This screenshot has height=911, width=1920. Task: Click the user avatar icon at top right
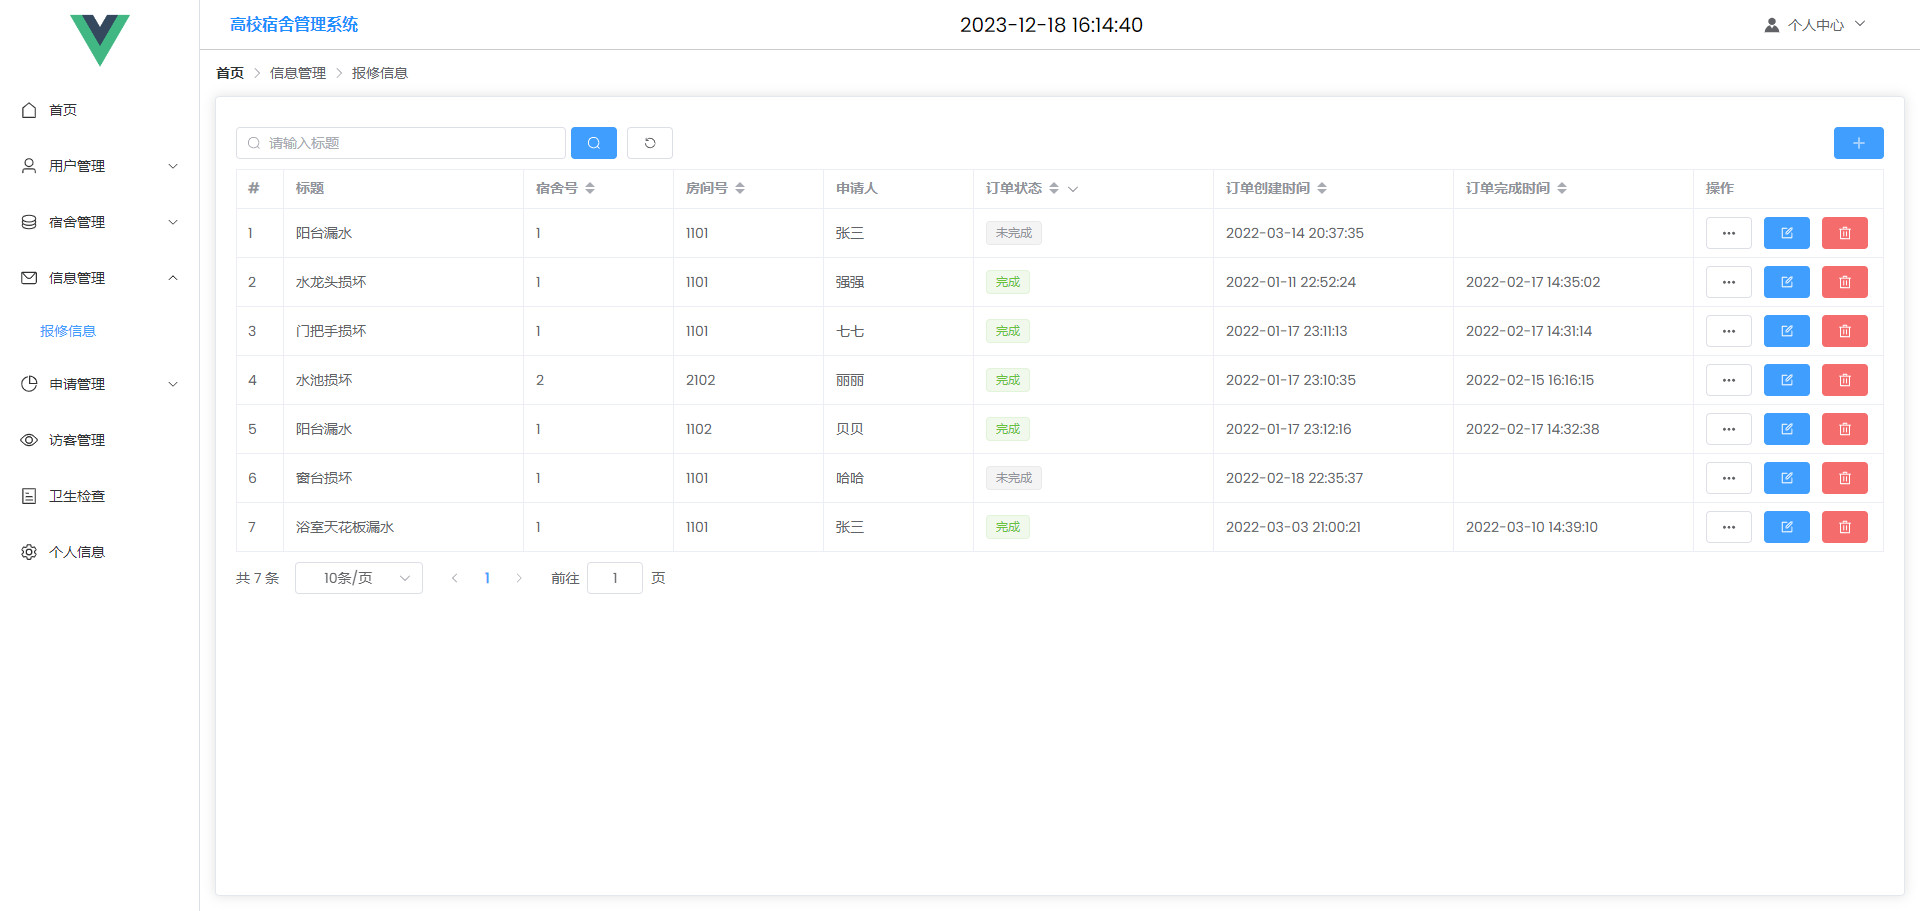(x=1771, y=25)
